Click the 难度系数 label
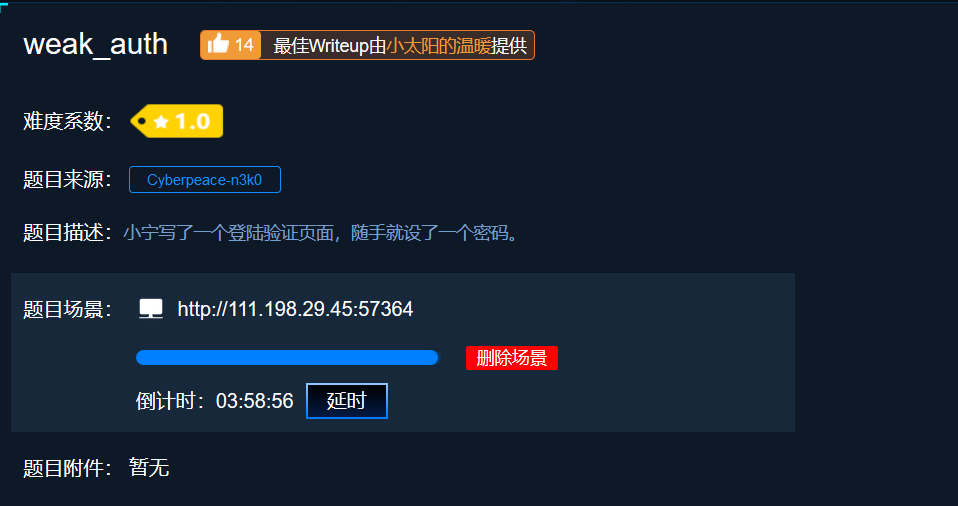The image size is (958, 506). pos(67,121)
